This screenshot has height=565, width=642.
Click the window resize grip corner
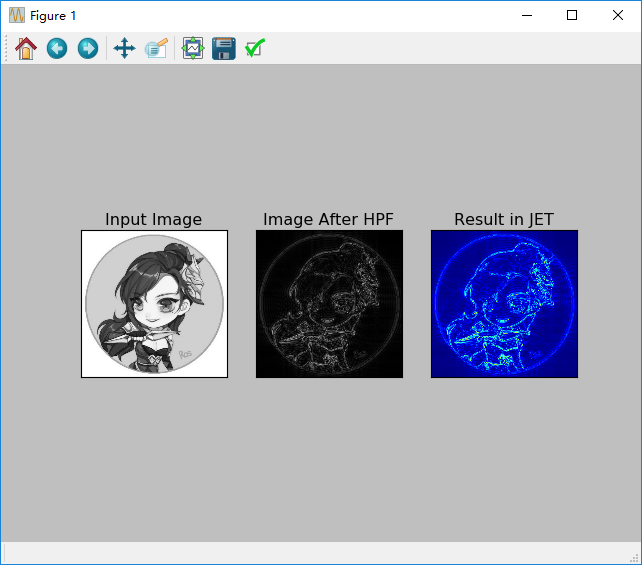[x=634, y=558]
